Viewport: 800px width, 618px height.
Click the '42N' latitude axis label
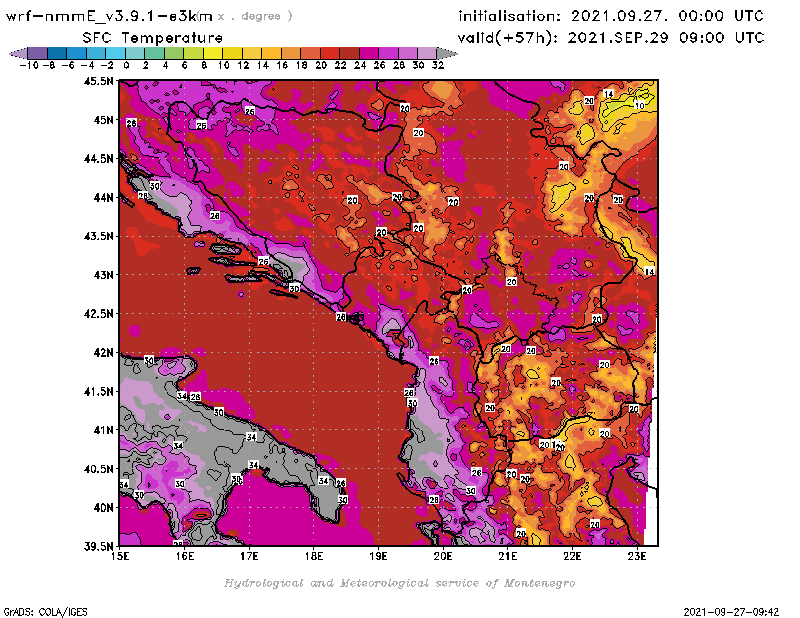[104, 353]
